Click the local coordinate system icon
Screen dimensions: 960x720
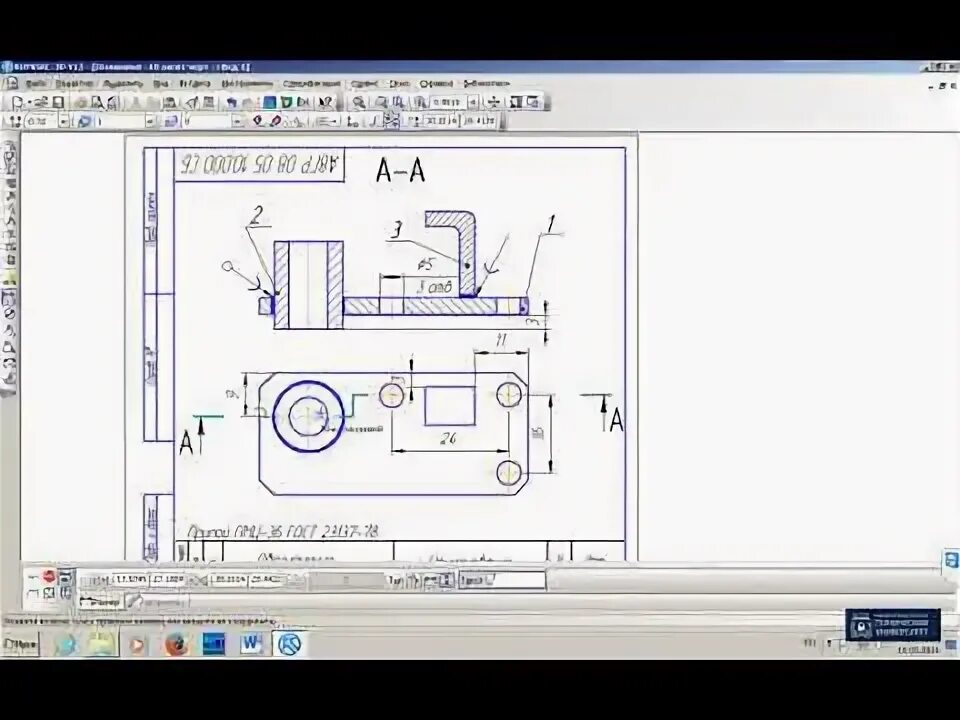point(353,121)
